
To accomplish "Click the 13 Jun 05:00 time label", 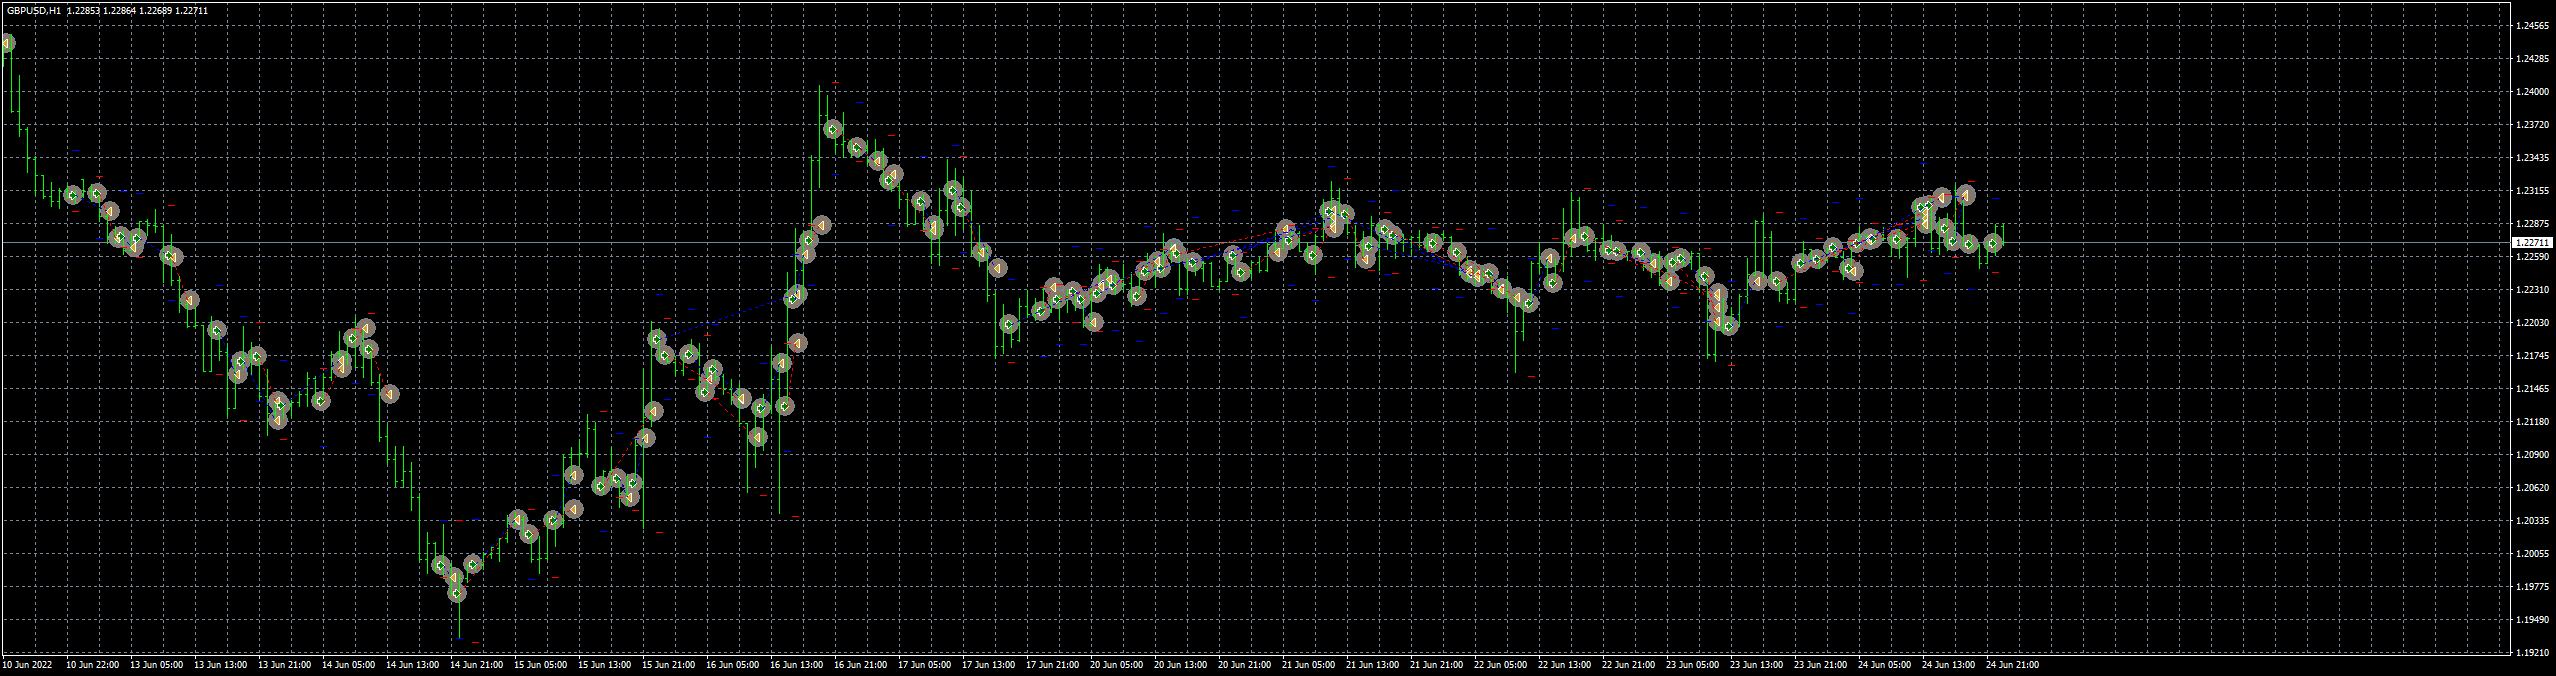I will (x=157, y=665).
